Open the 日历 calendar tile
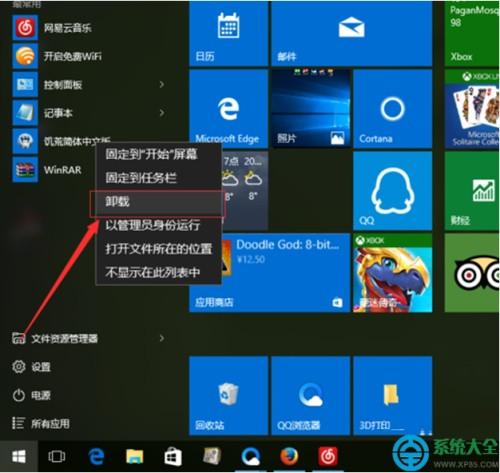This screenshot has width=500, height=473. pyautogui.click(x=229, y=33)
